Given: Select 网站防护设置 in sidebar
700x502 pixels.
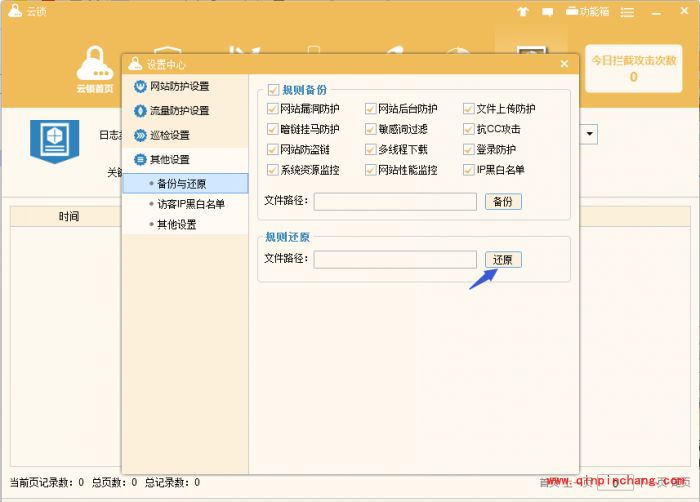Looking at the screenshot, I should pos(185,86).
